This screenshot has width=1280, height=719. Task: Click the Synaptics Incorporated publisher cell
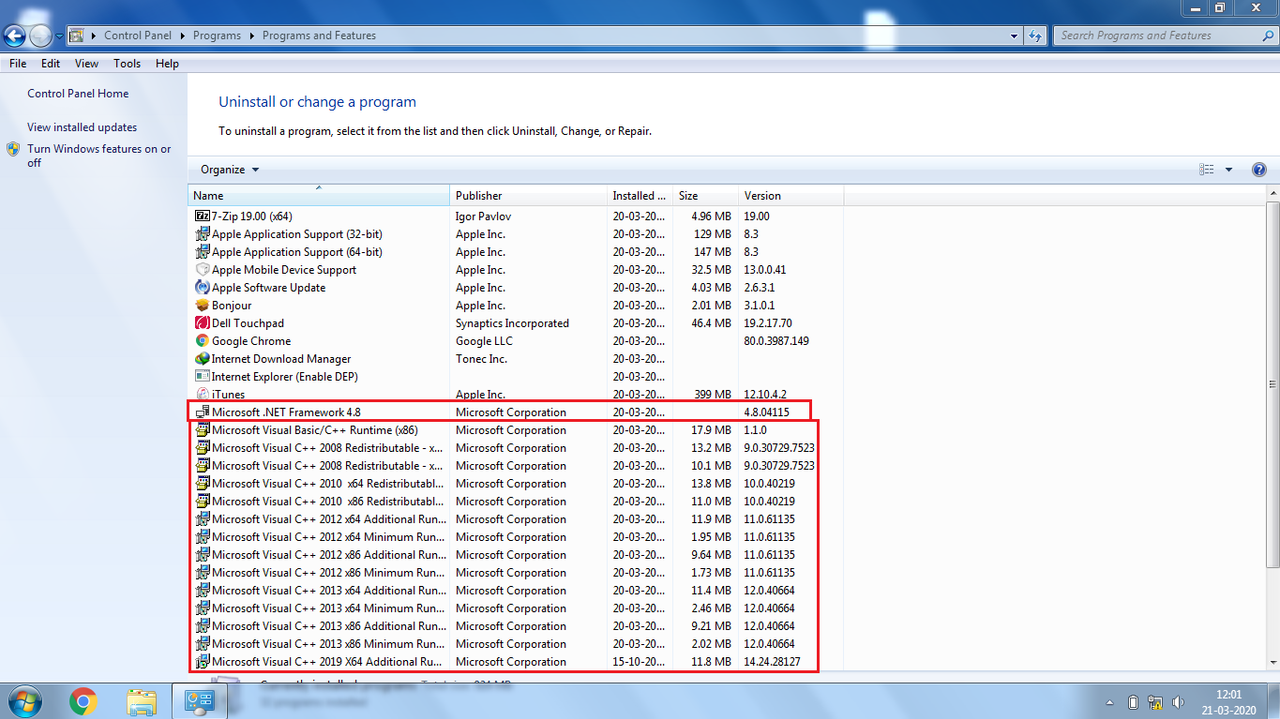512,324
